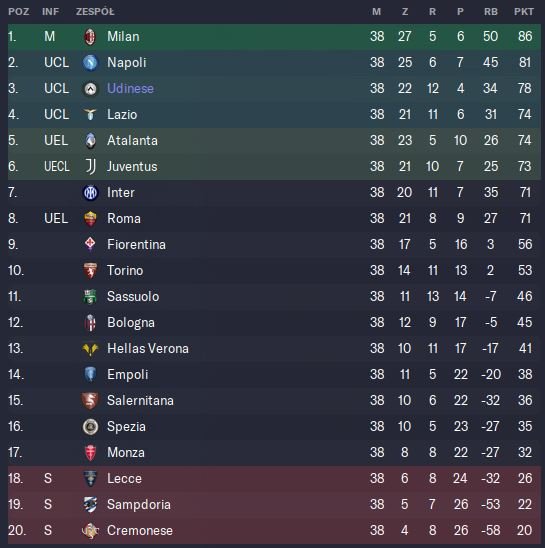Sort standings by POZ header
The width and height of the screenshot is (545, 548).
click(x=19, y=12)
